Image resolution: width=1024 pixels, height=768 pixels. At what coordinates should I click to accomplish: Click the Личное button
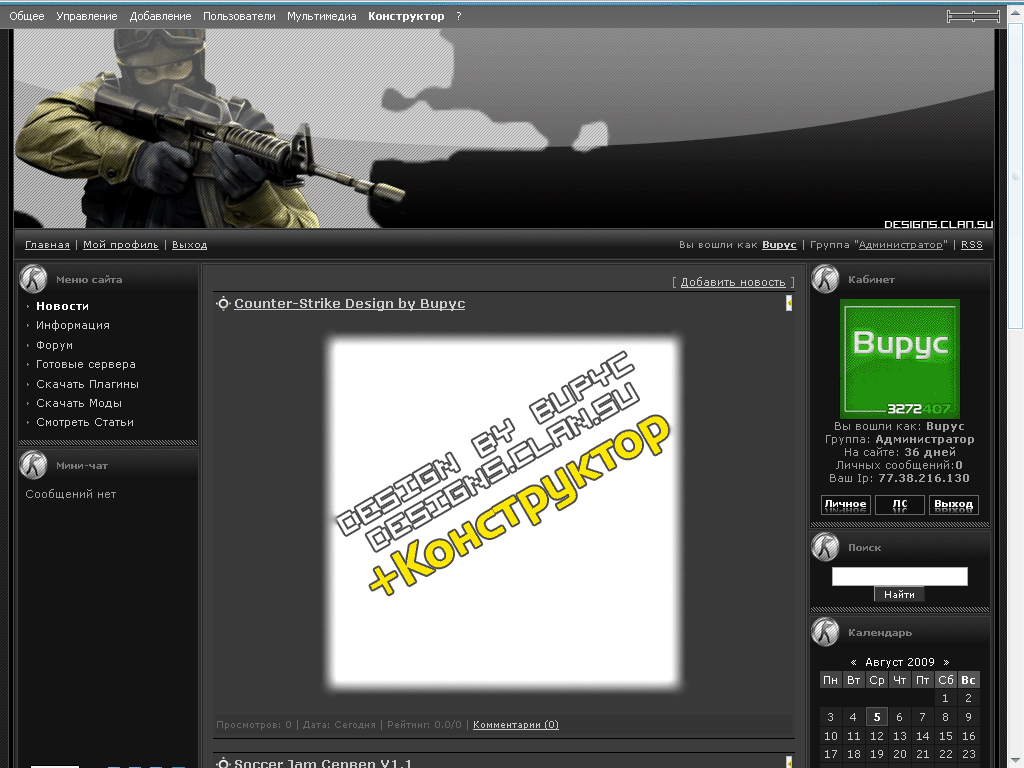coord(845,504)
